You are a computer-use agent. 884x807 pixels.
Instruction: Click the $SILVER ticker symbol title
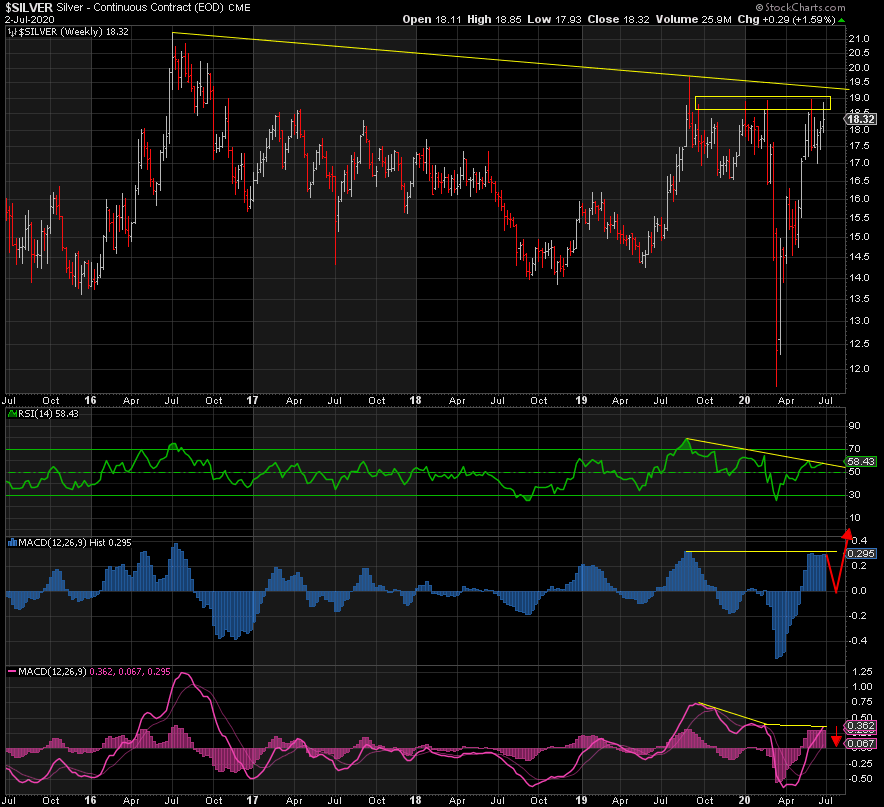click(27, 7)
